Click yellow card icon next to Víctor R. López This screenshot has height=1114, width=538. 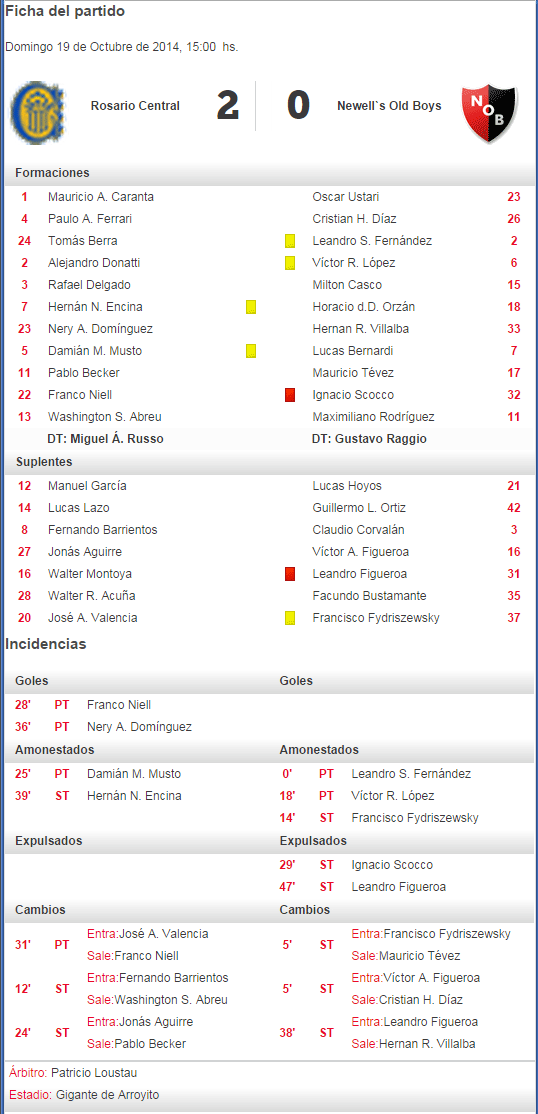[290, 263]
